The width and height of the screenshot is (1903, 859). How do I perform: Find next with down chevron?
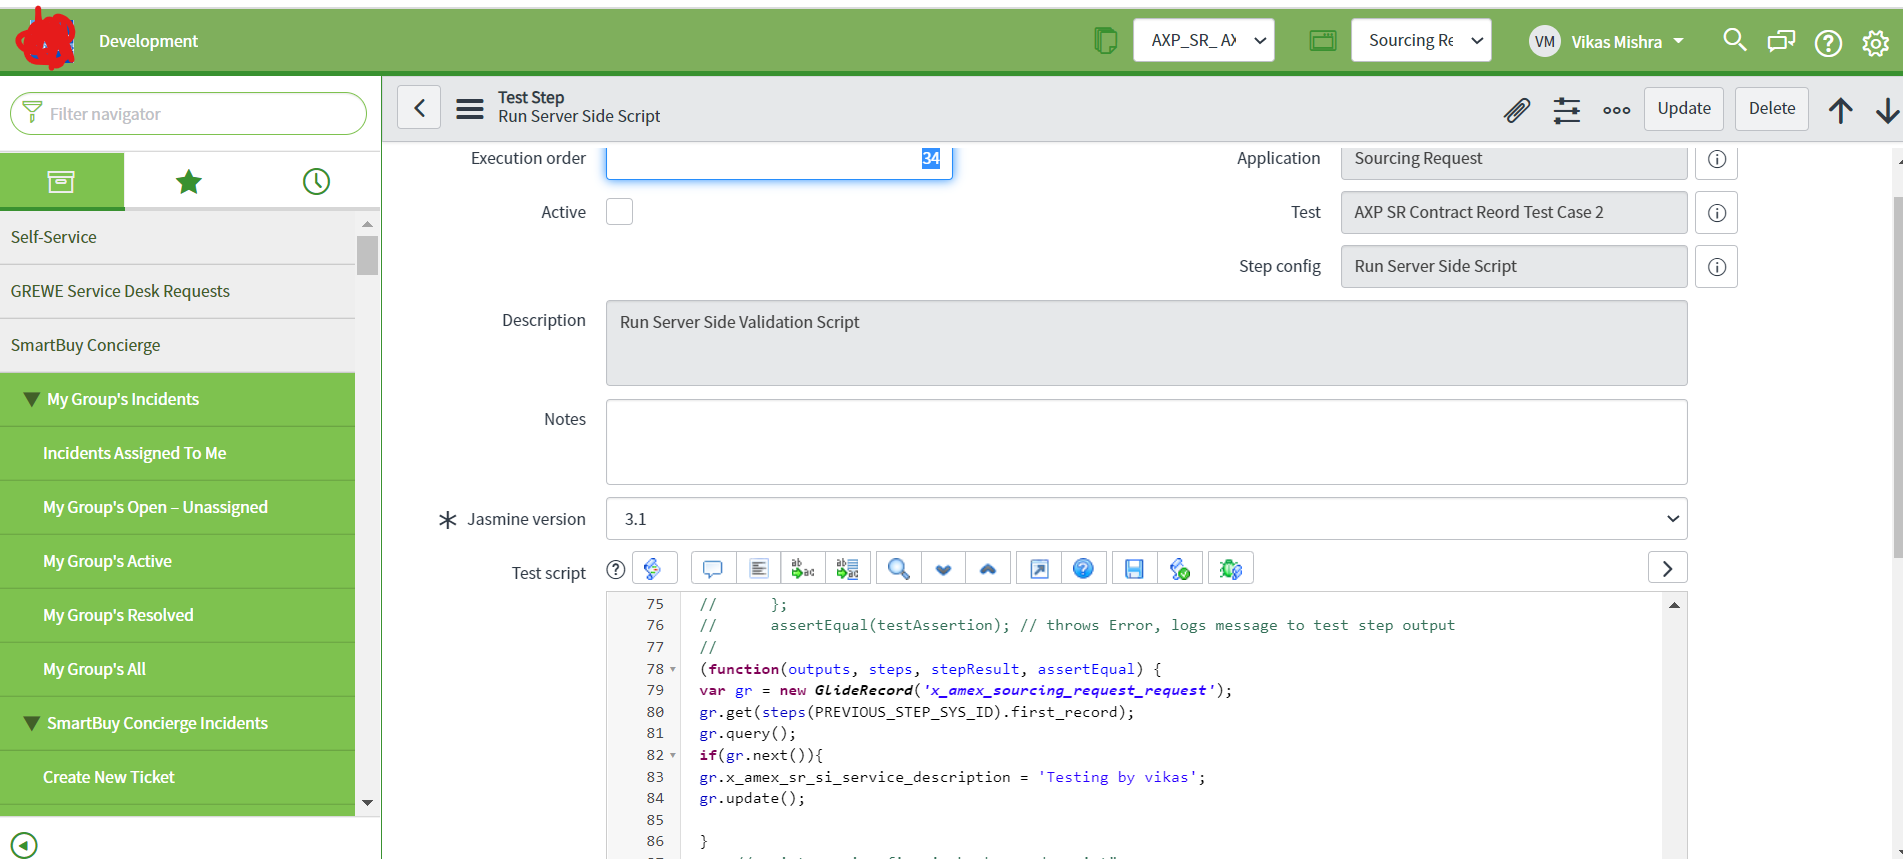(x=943, y=568)
